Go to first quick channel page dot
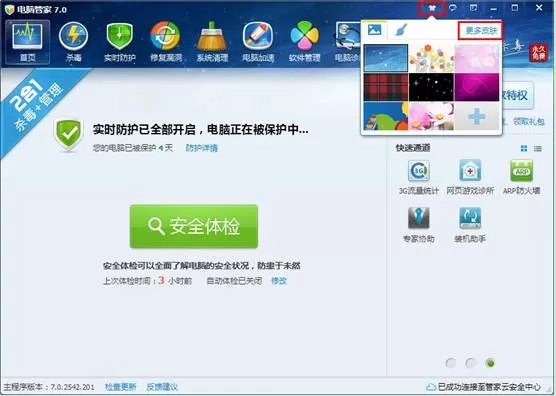This screenshot has width=556, height=396. (x=451, y=363)
